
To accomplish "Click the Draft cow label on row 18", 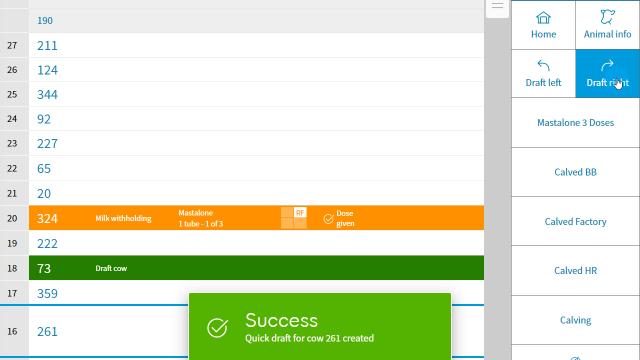I will pyautogui.click(x=111, y=268).
